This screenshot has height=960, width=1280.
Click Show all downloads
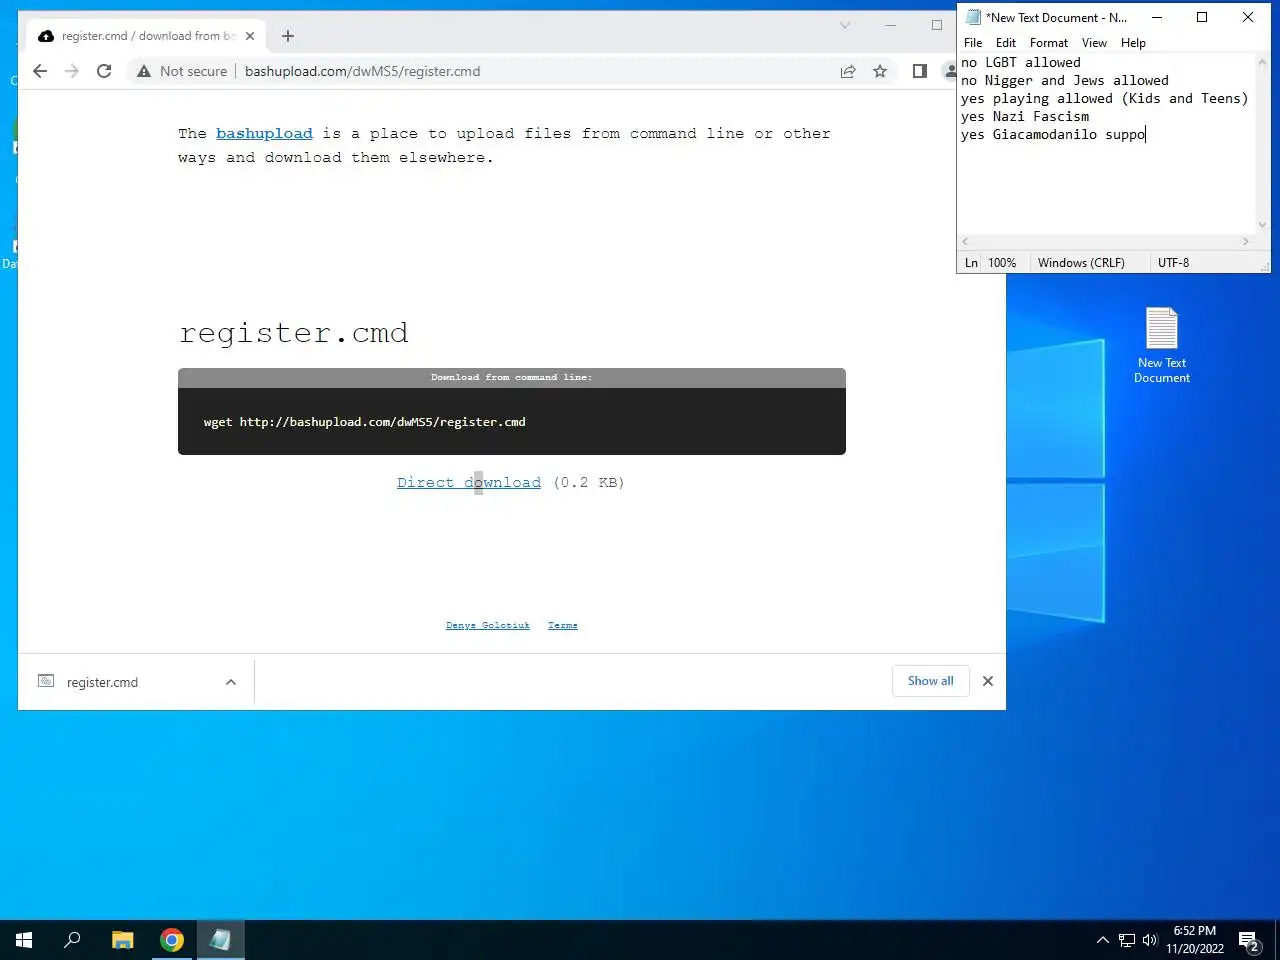click(931, 681)
